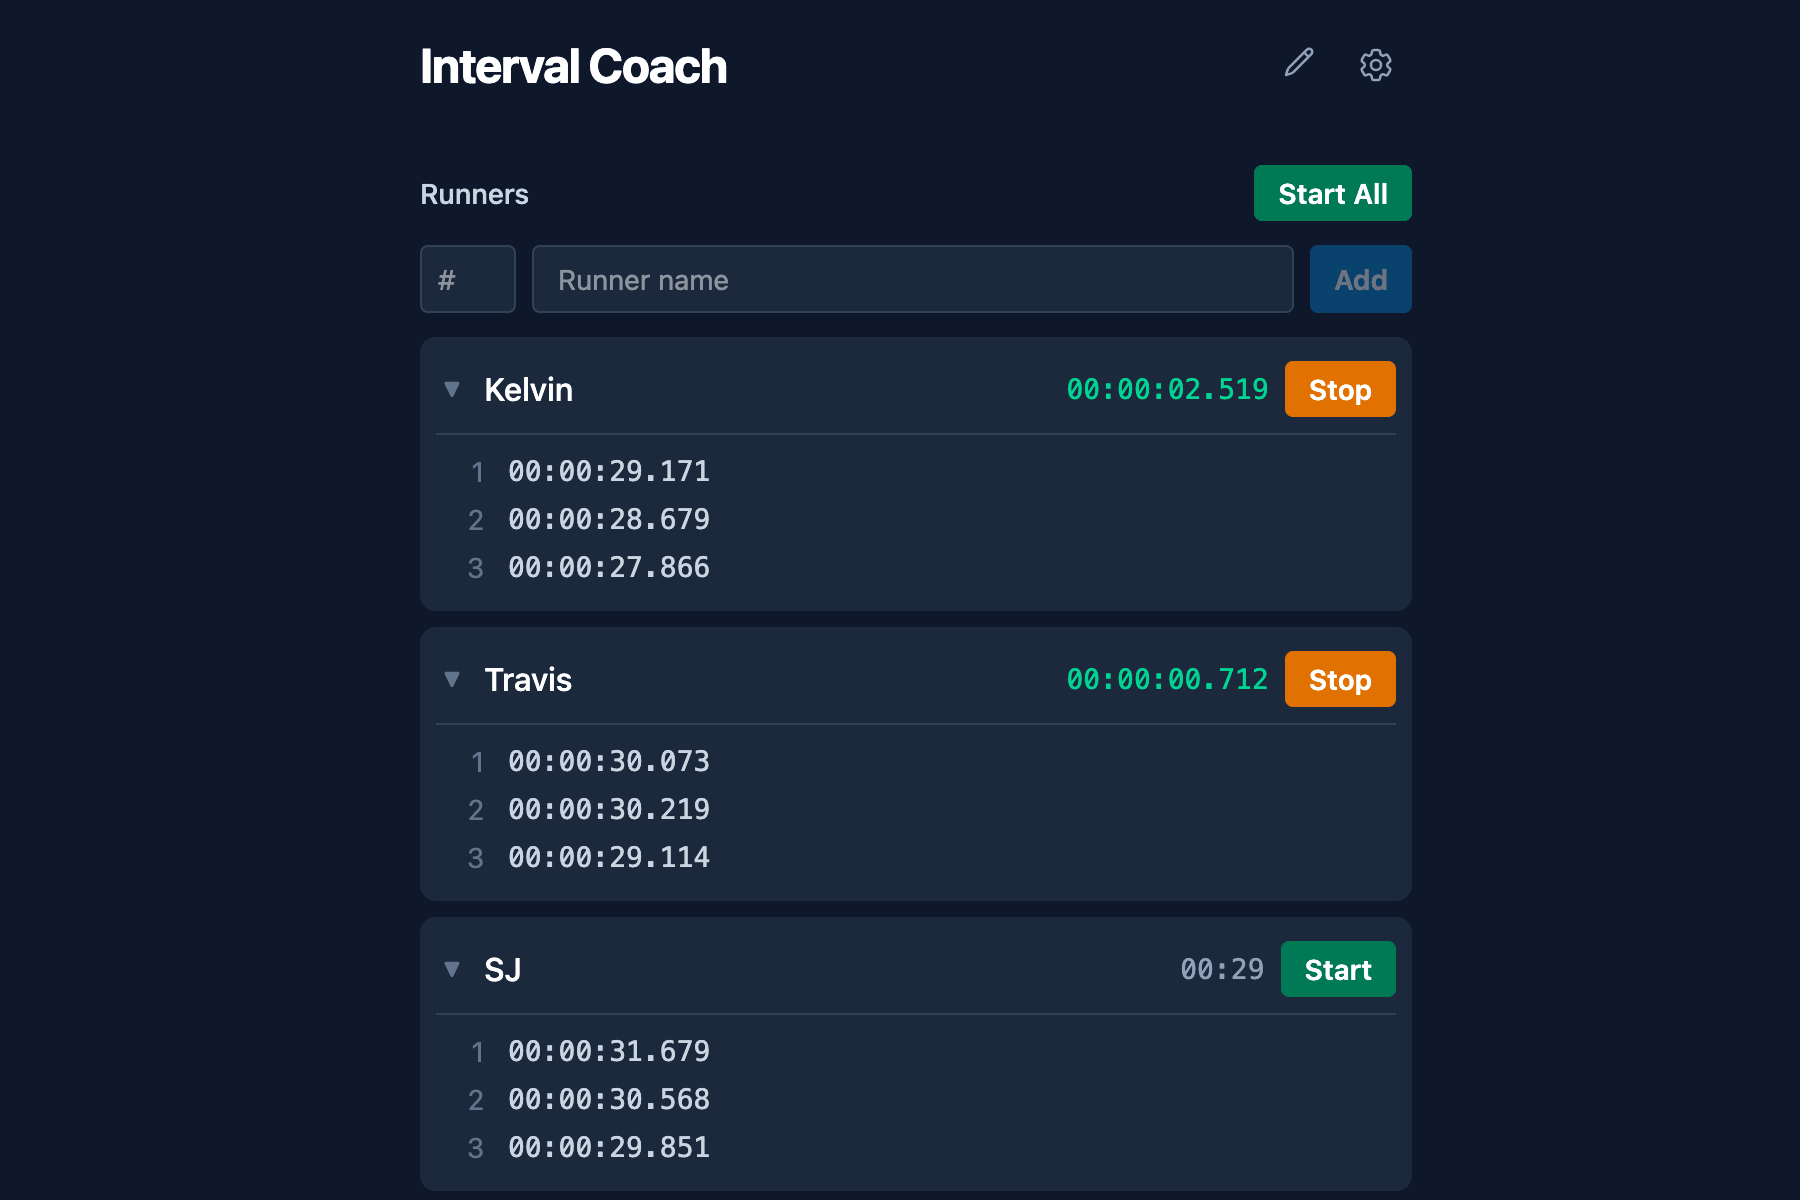Click SJ's 00:29 time display
1800x1200 pixels.
click(x=1222, y=969)
